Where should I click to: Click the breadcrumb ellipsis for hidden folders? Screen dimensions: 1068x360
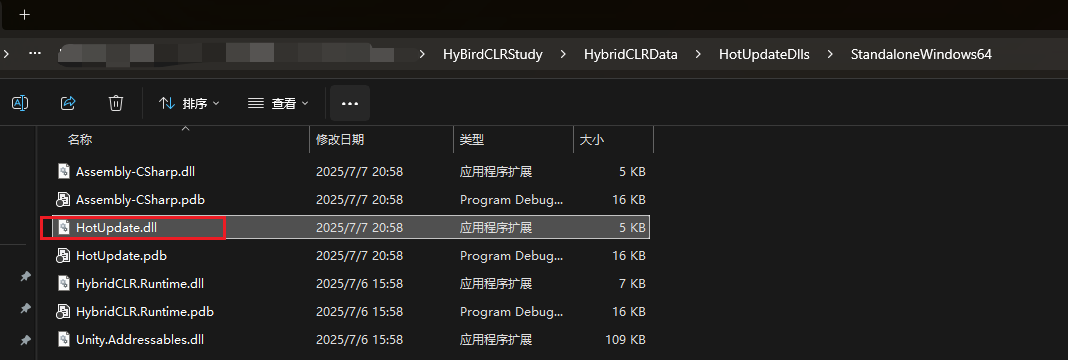point(35,54)
